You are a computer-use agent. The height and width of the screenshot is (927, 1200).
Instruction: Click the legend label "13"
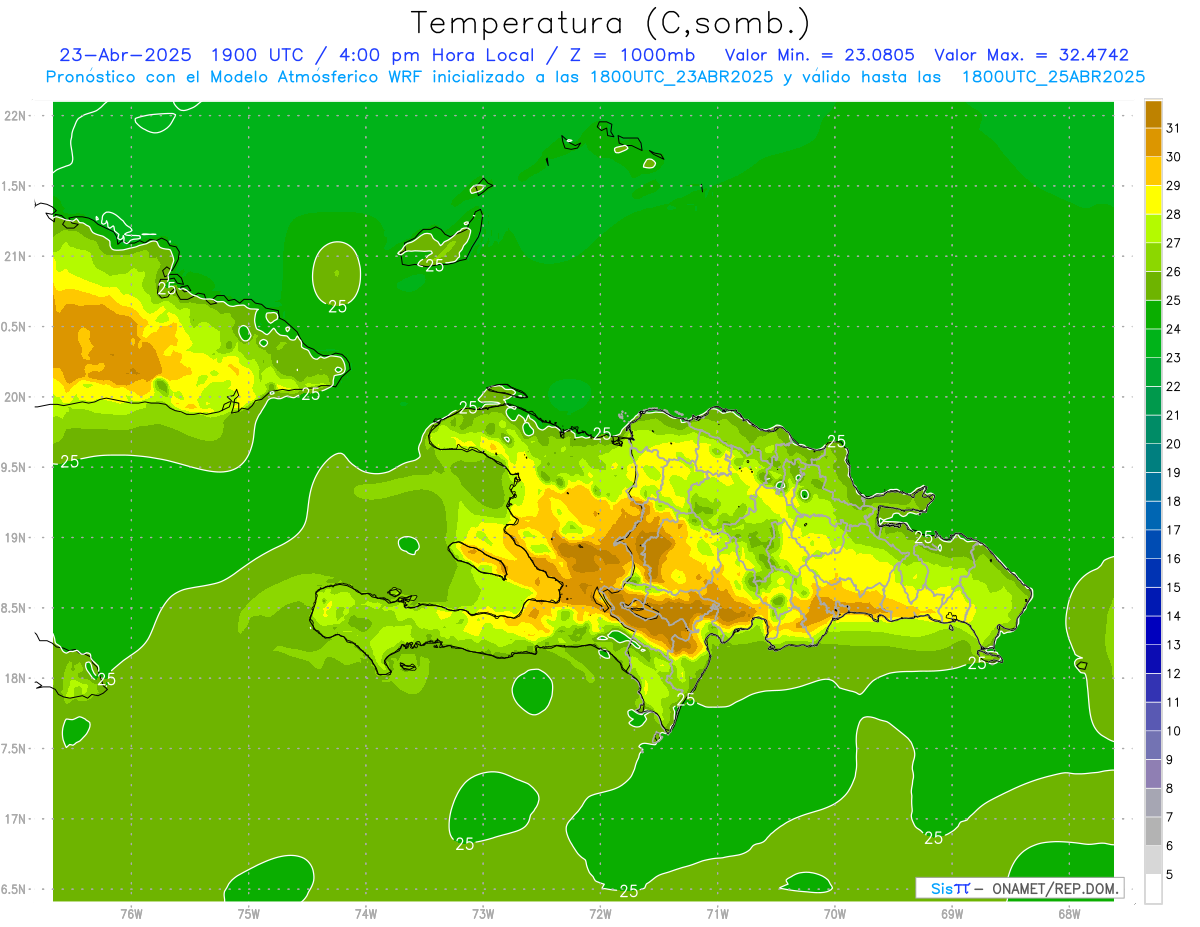coord(1173,644)
